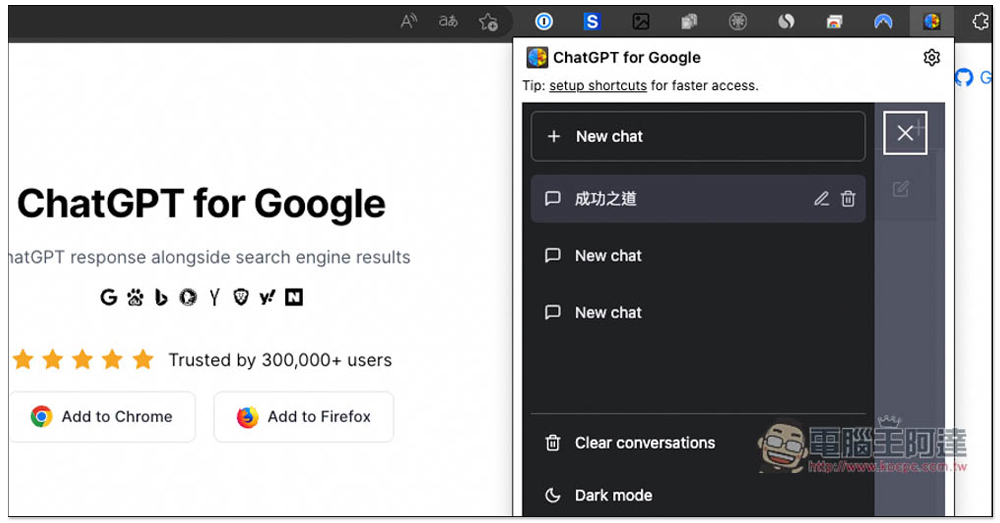Image resolution: width=1000 pixels, height=523 pixels.
Task: Click the ChatGPT for Google toolbar extension icon
Action: [x=932, y=22]
